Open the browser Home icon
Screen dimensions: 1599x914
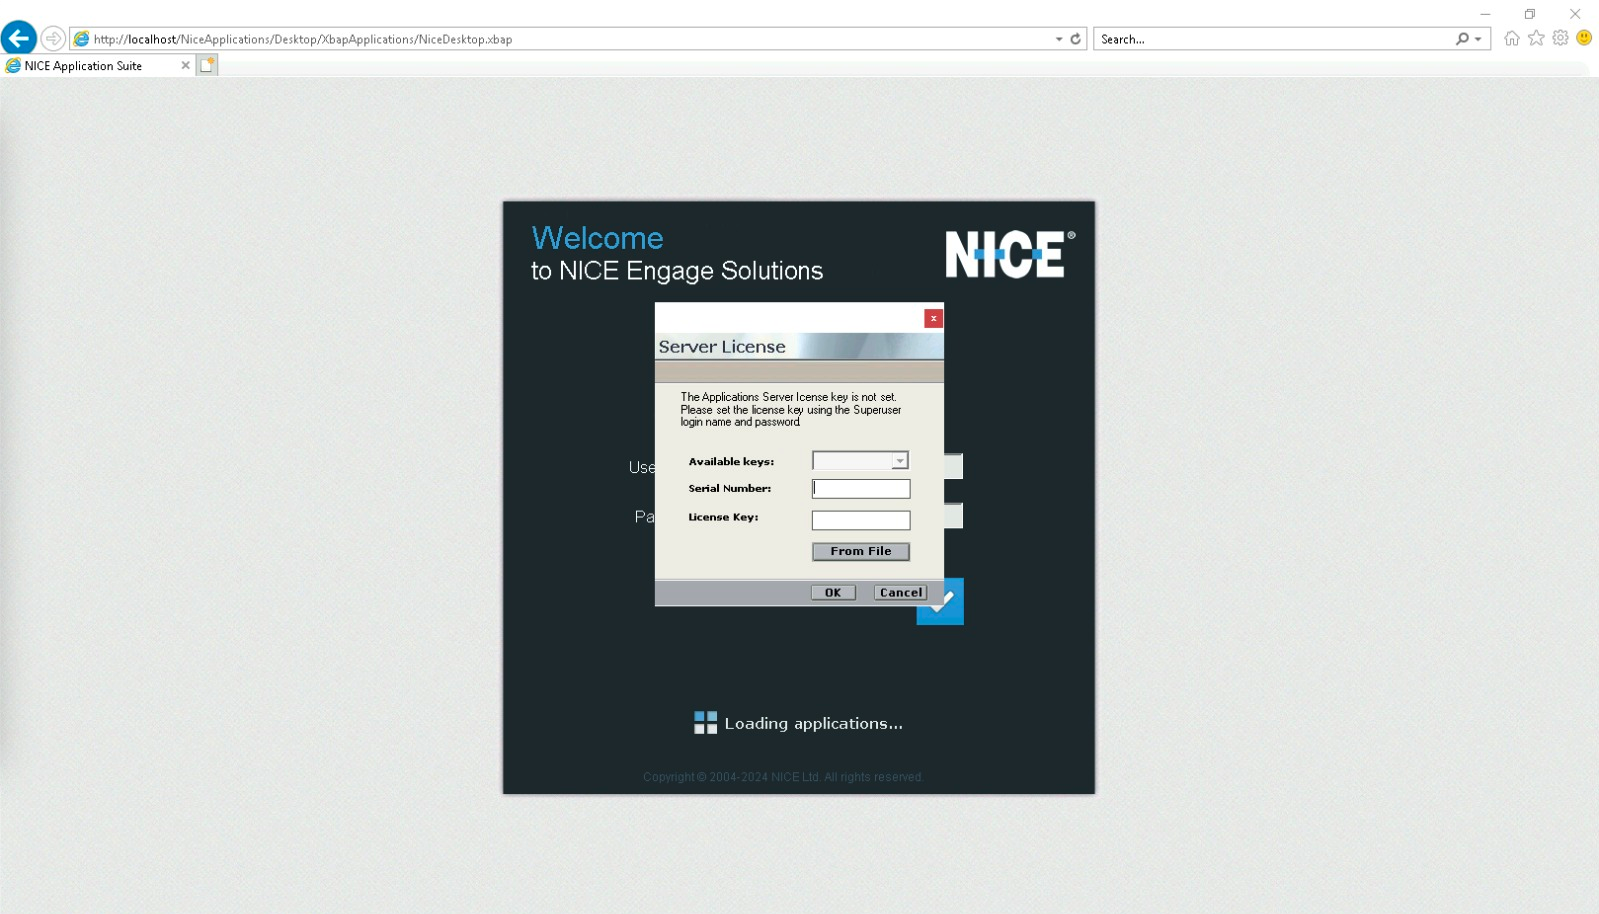(x=1511, y=38)
